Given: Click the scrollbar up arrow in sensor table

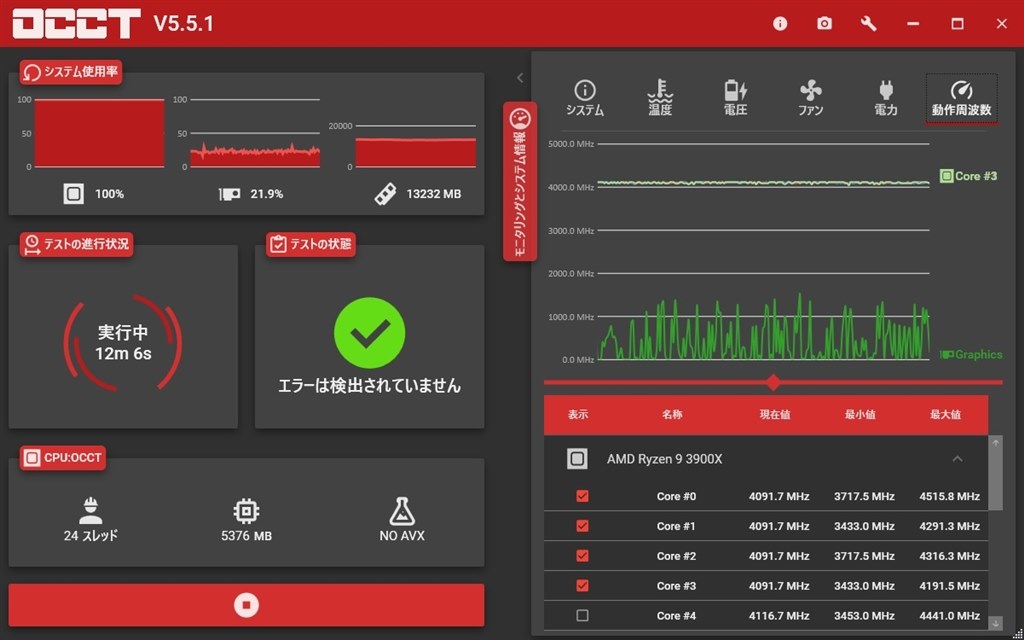Looking at the screenshot, I should coord(995,443).
